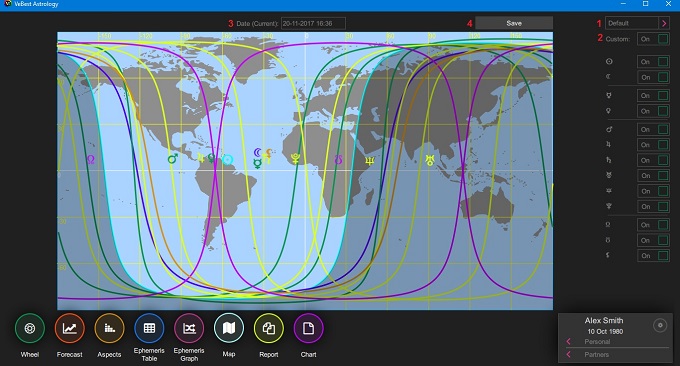Toggle the Sun line On switch

[654, 62]
